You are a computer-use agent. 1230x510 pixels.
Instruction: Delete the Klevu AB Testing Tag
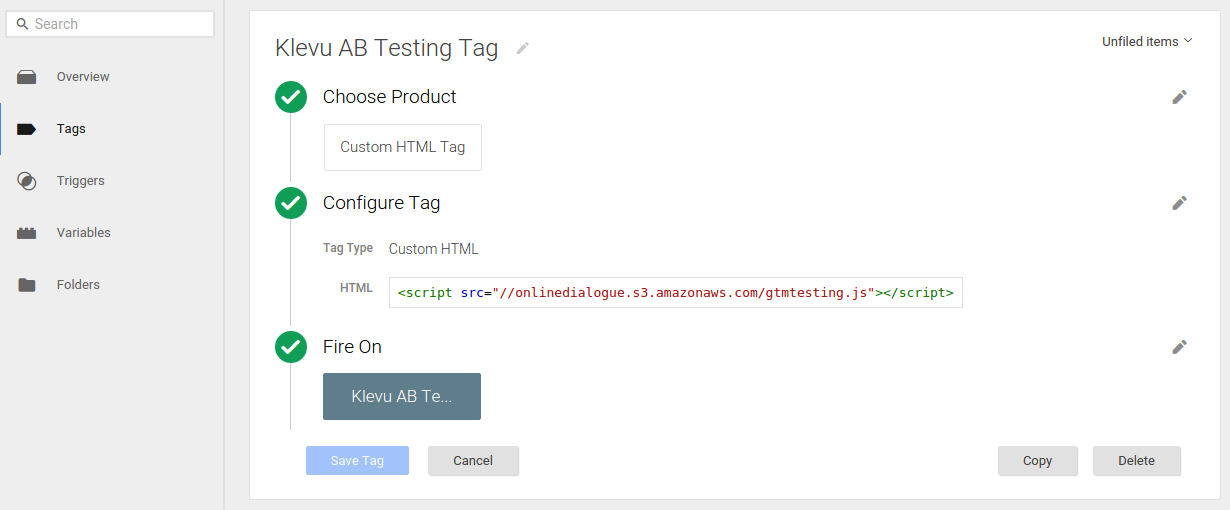pos(1136,461)
